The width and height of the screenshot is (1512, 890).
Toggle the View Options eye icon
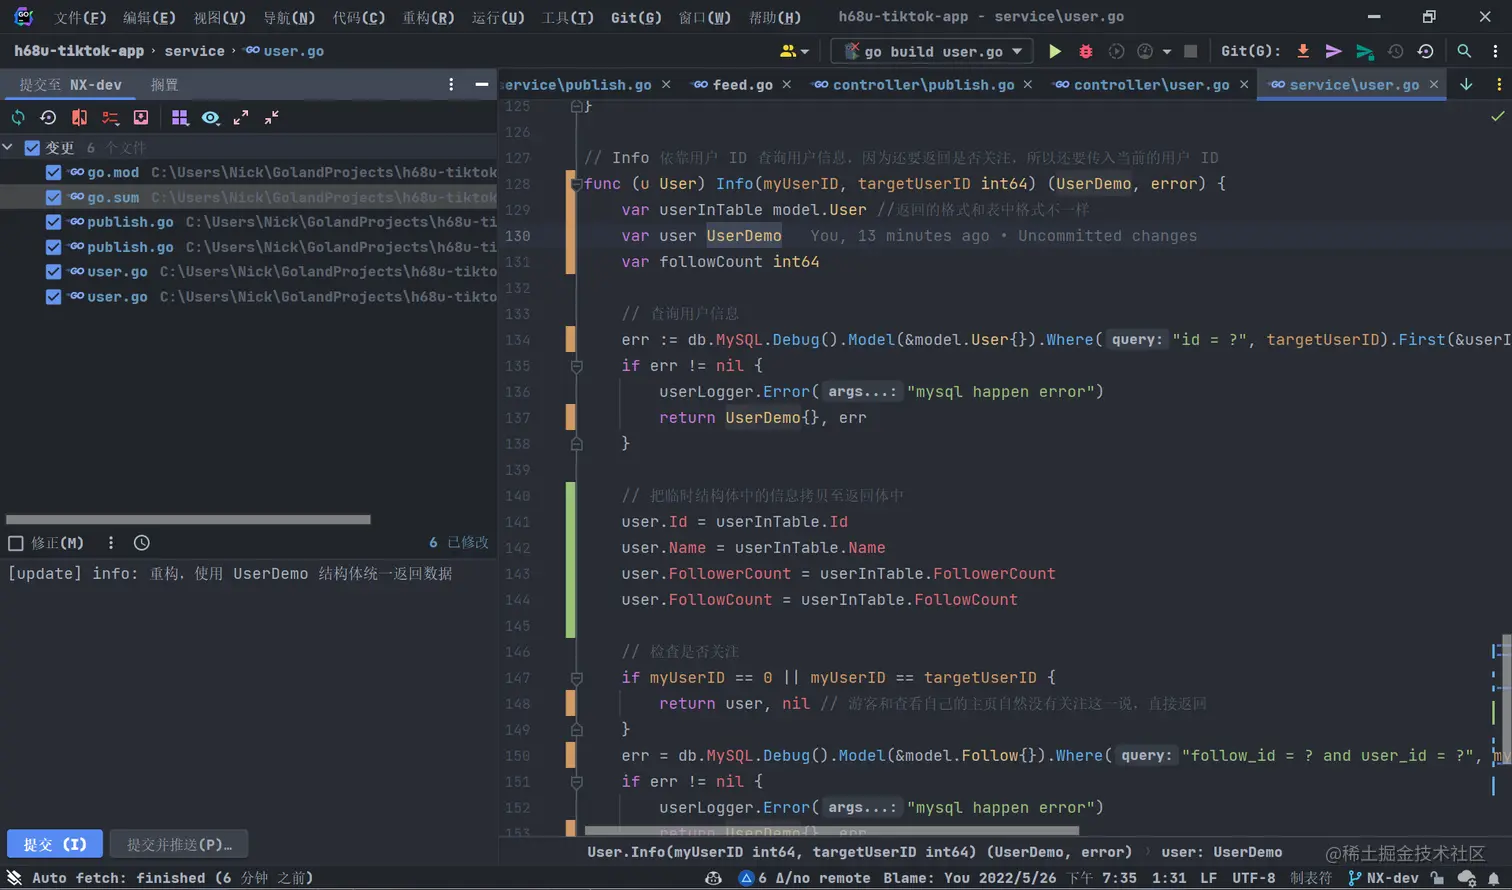(210, 118)
